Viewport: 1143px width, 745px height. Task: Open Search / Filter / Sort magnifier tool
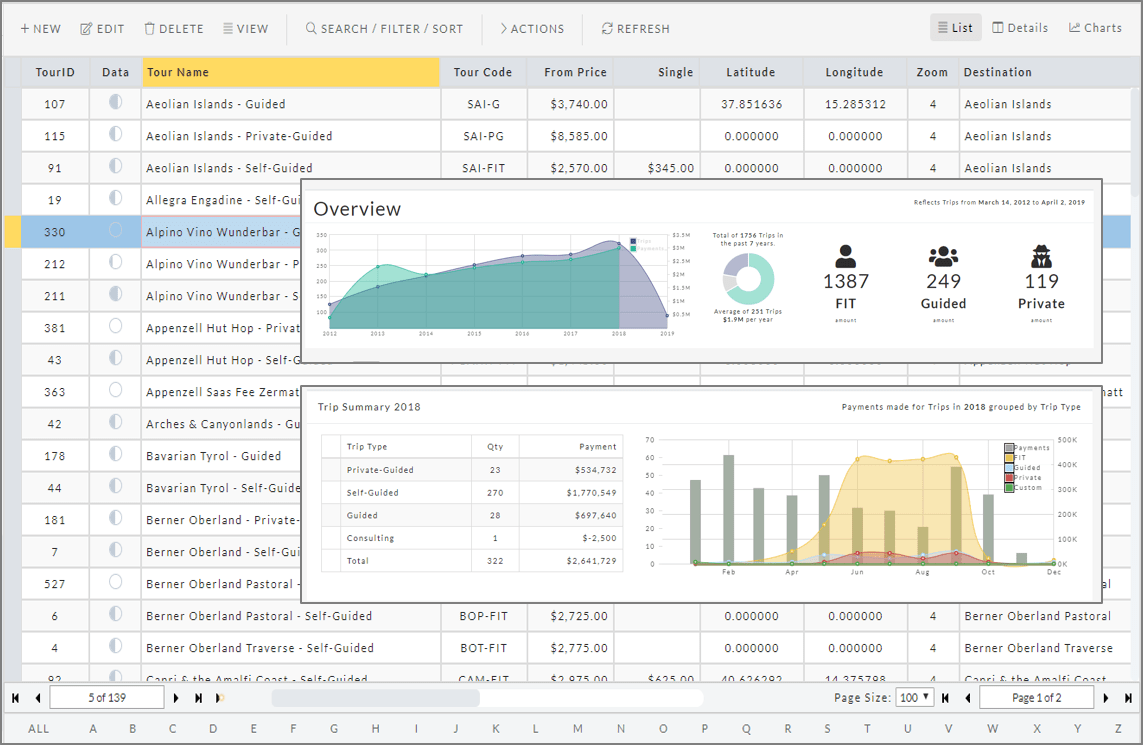click(x=384, y=29)
